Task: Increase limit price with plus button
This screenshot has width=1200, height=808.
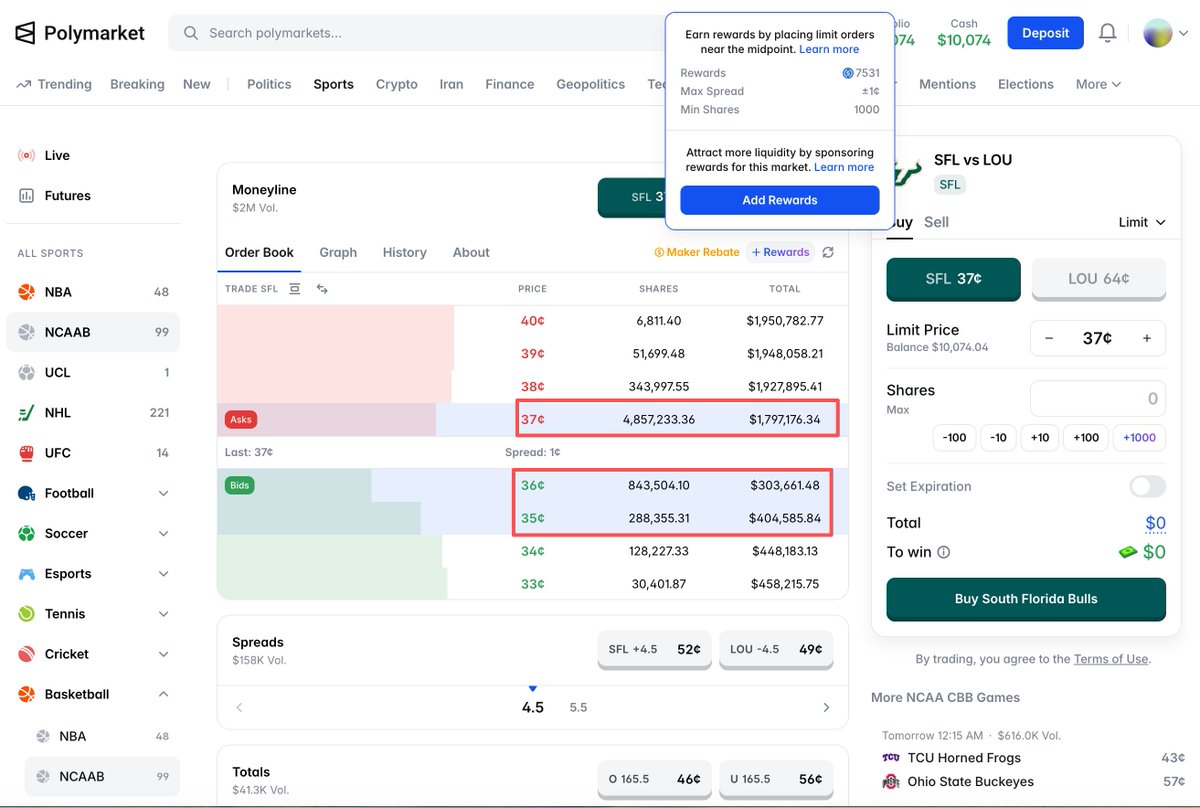Action: 1146,338
